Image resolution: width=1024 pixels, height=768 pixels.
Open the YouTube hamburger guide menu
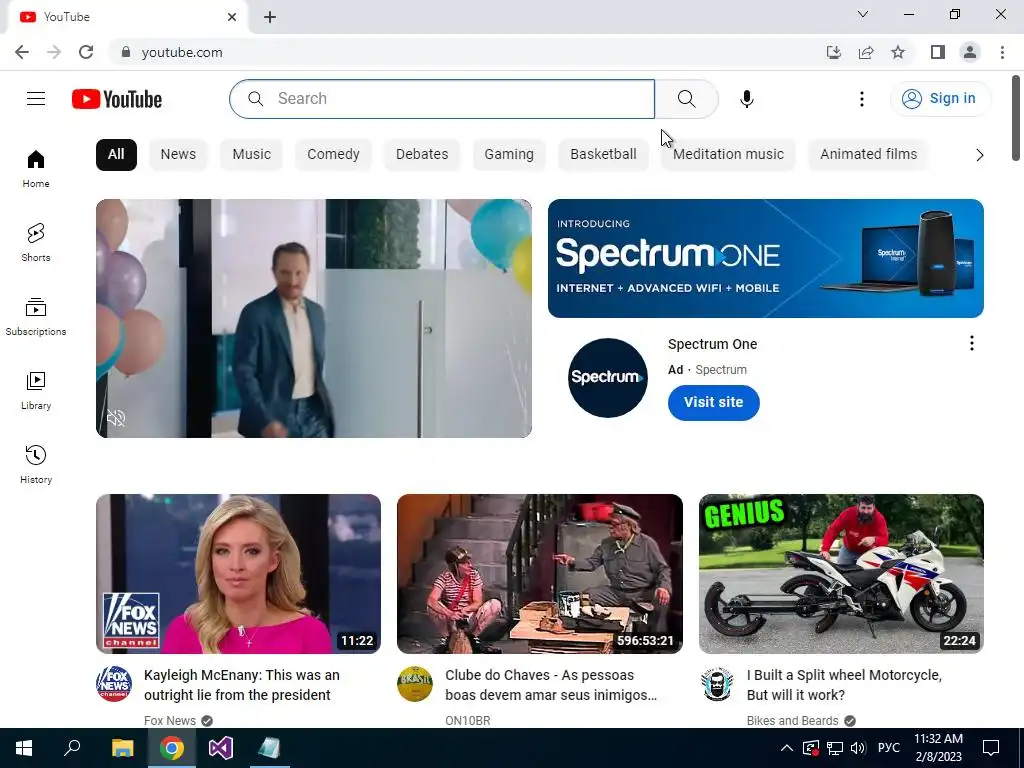(36, 99)
